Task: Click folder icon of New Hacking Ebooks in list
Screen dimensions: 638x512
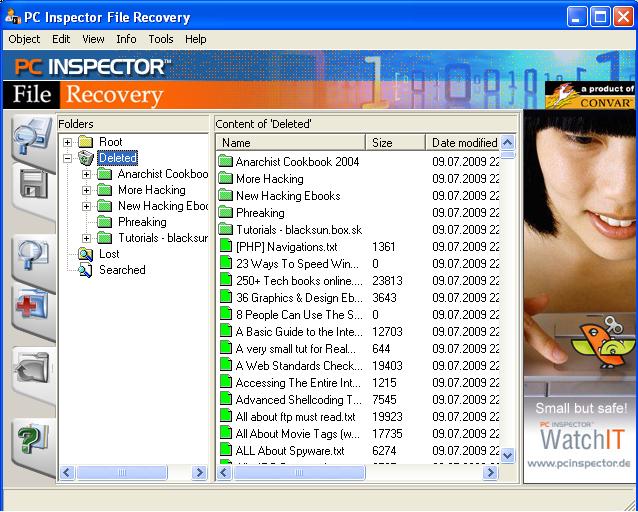Action: [x=225, y=196]
